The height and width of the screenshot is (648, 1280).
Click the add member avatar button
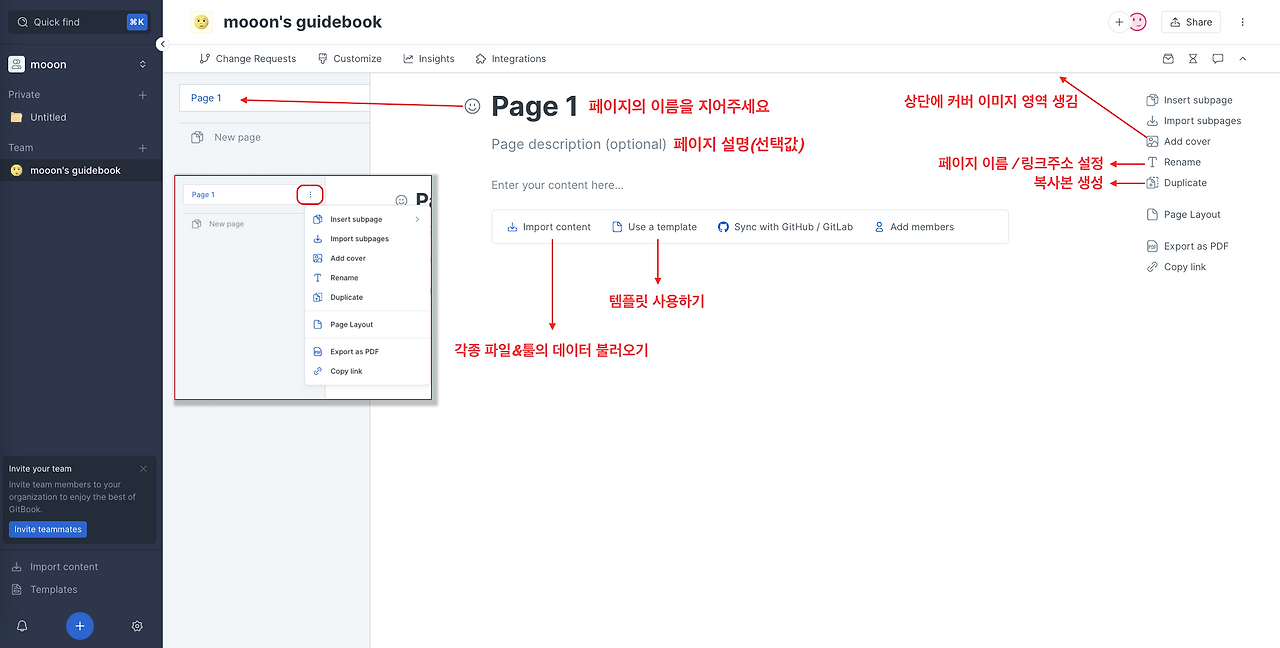[x=1119, y=22]
